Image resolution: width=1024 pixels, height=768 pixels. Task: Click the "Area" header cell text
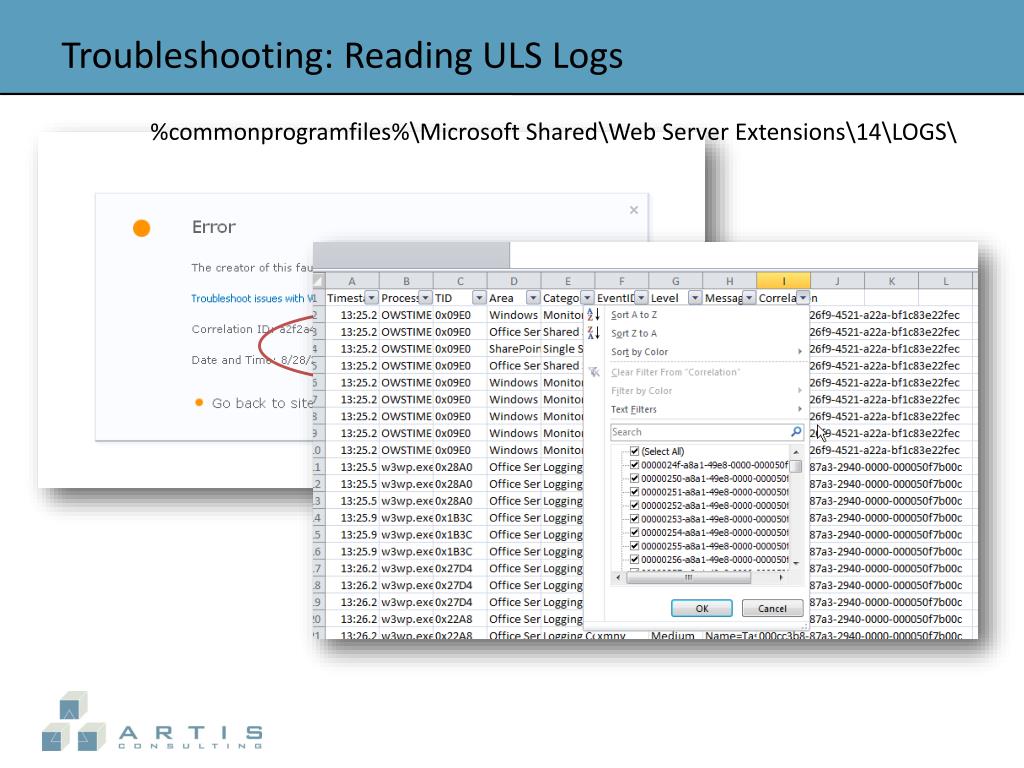click(x=502, y=298)
